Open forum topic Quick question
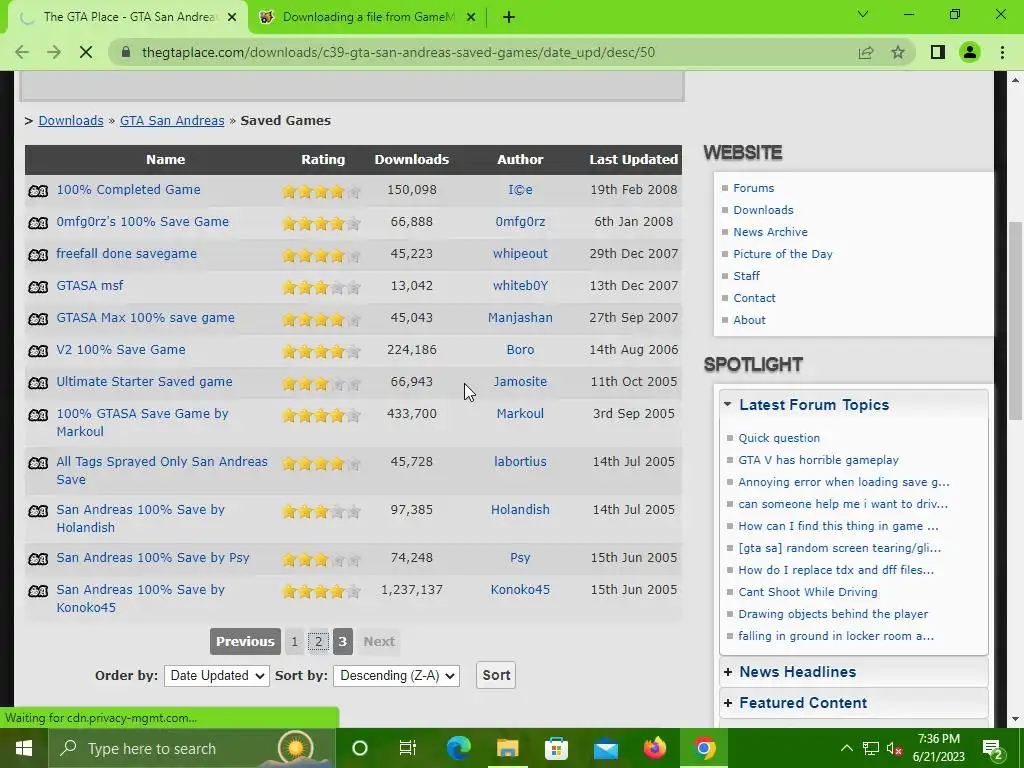Screen dimensions: 1024x768 779,438
